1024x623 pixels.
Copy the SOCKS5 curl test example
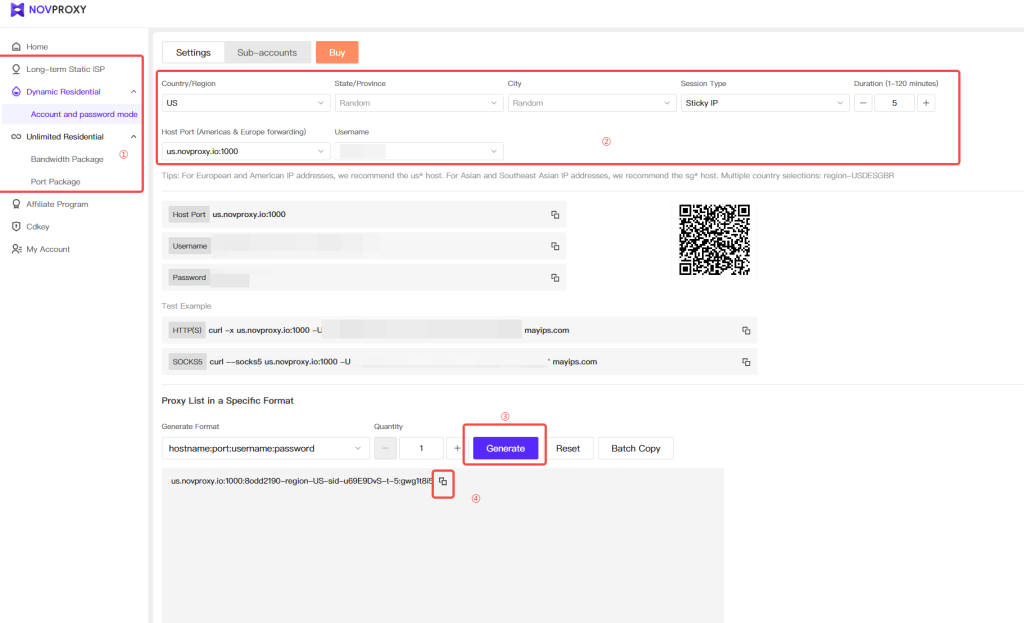pyautogui.click(x=745, y=362)
